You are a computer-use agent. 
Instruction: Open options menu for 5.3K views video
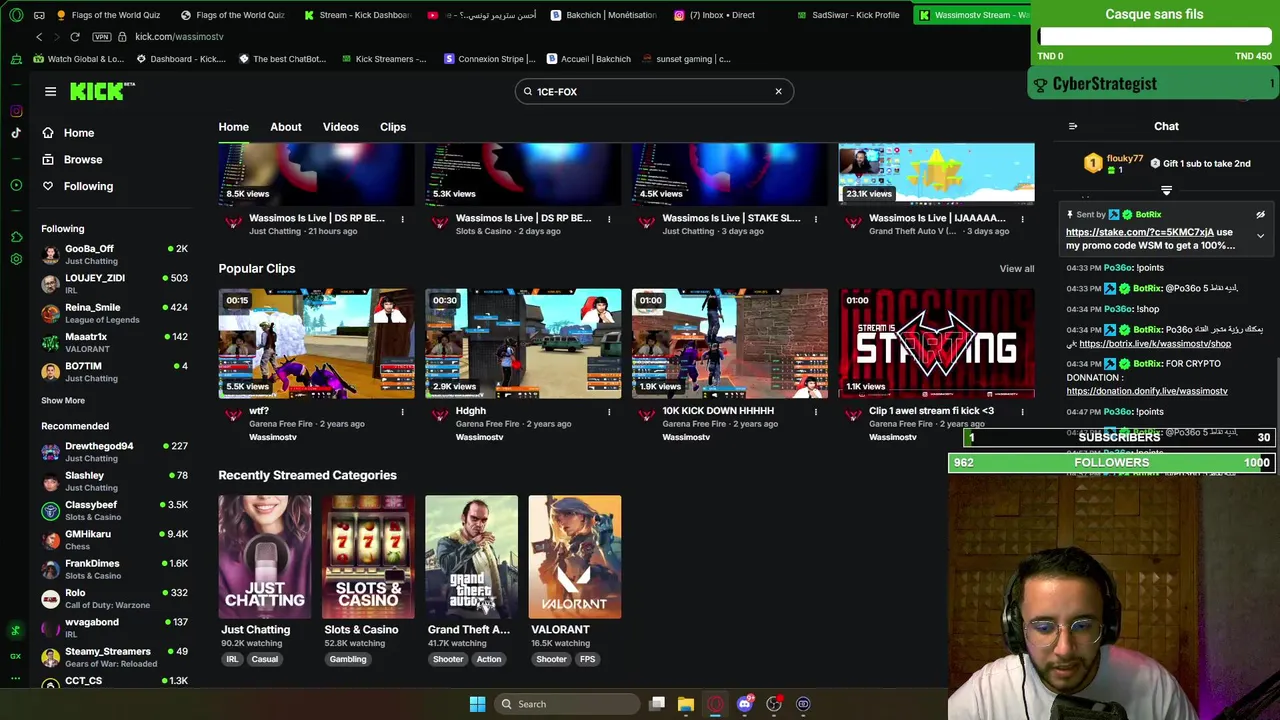coord(609,219)
